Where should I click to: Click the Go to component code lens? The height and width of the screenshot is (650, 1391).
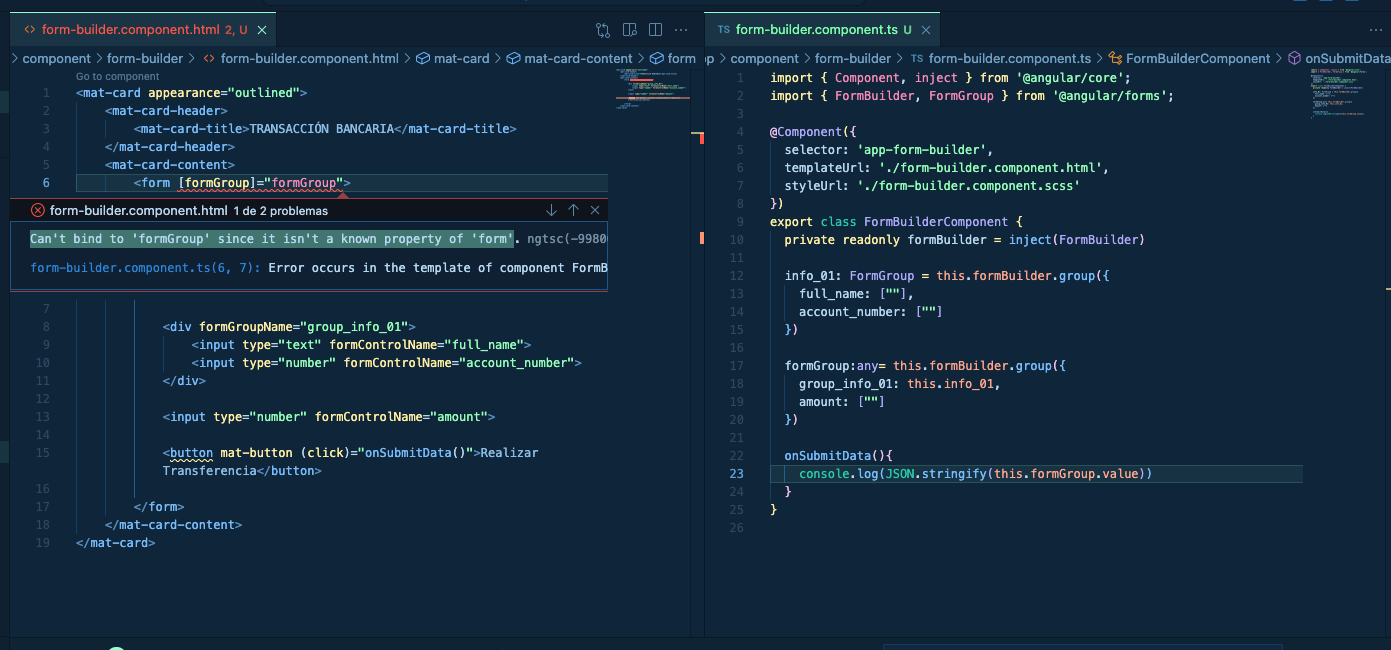pos(117,76)
